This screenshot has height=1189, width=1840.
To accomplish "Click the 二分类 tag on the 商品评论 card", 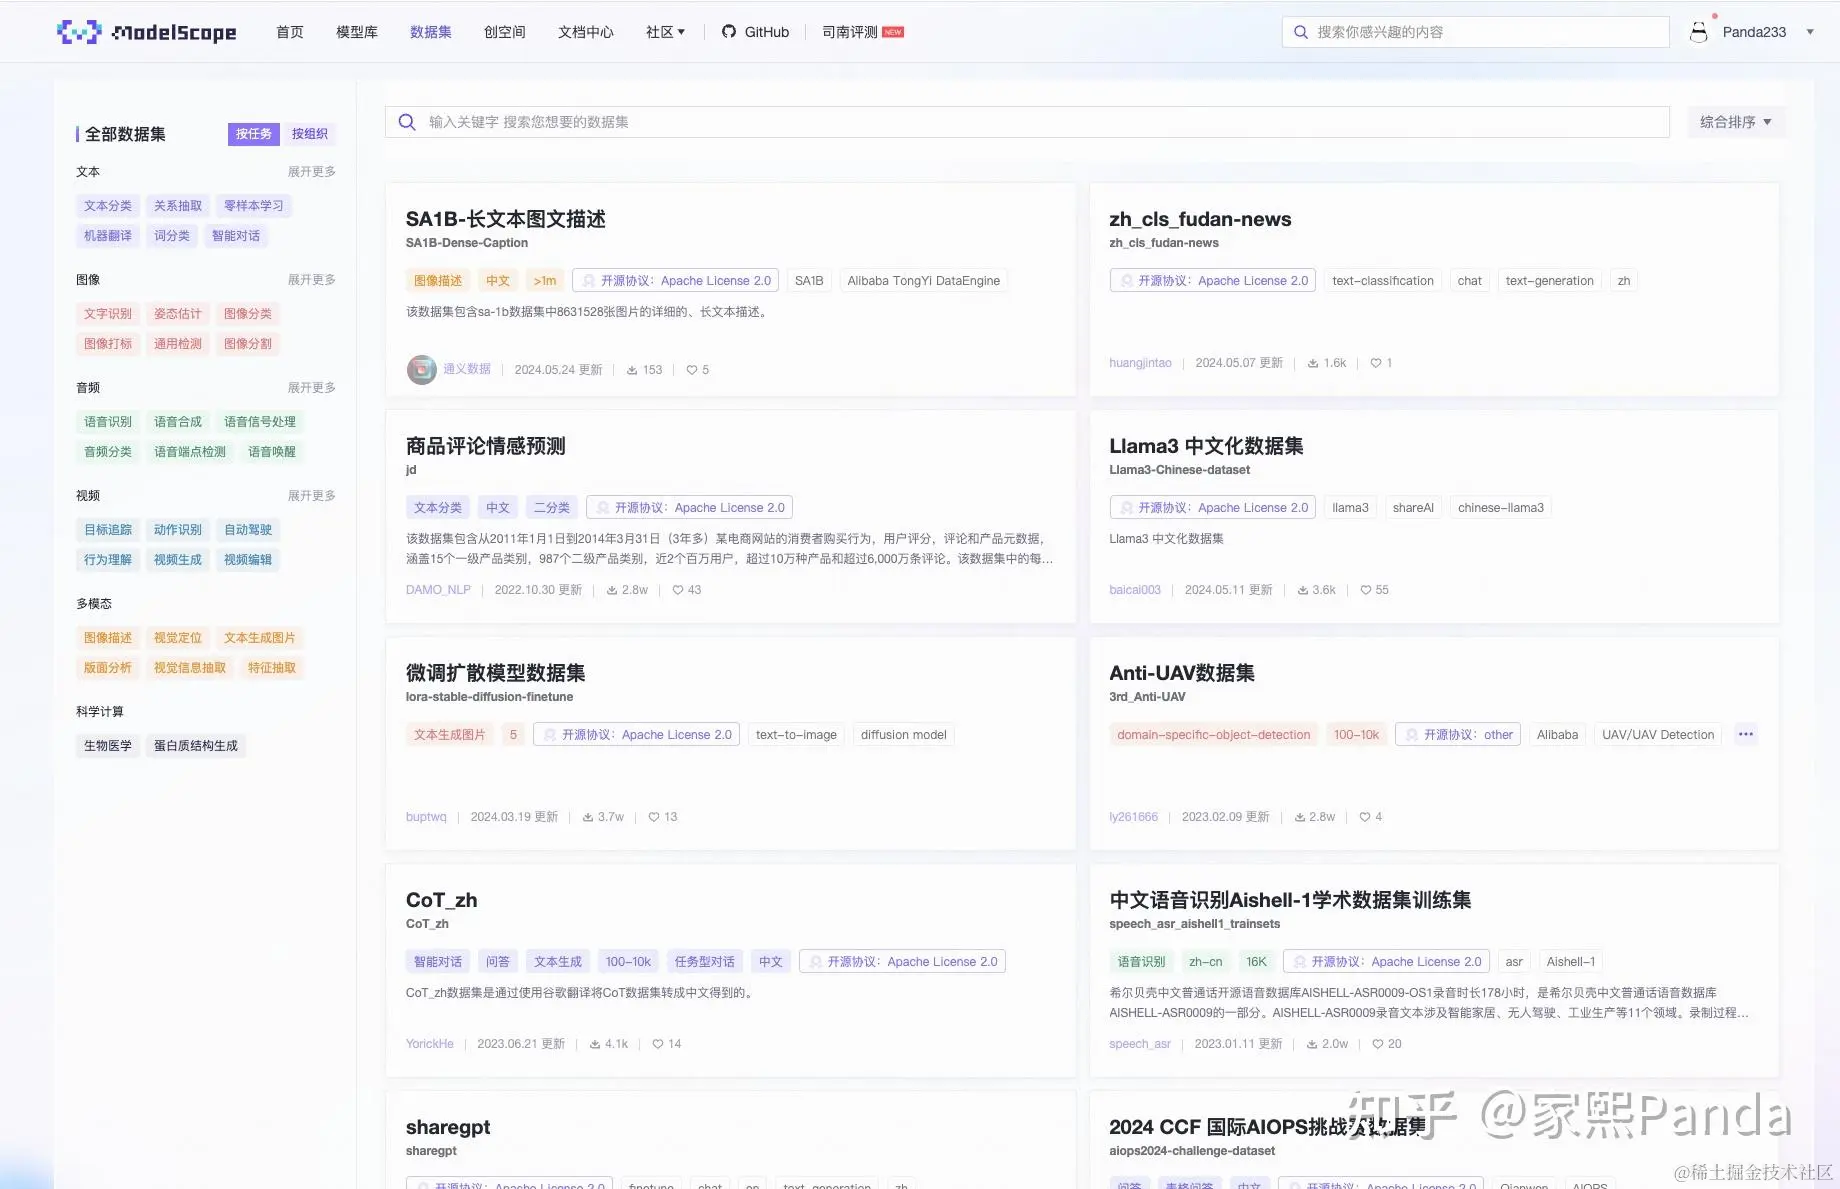I will 552,508.
